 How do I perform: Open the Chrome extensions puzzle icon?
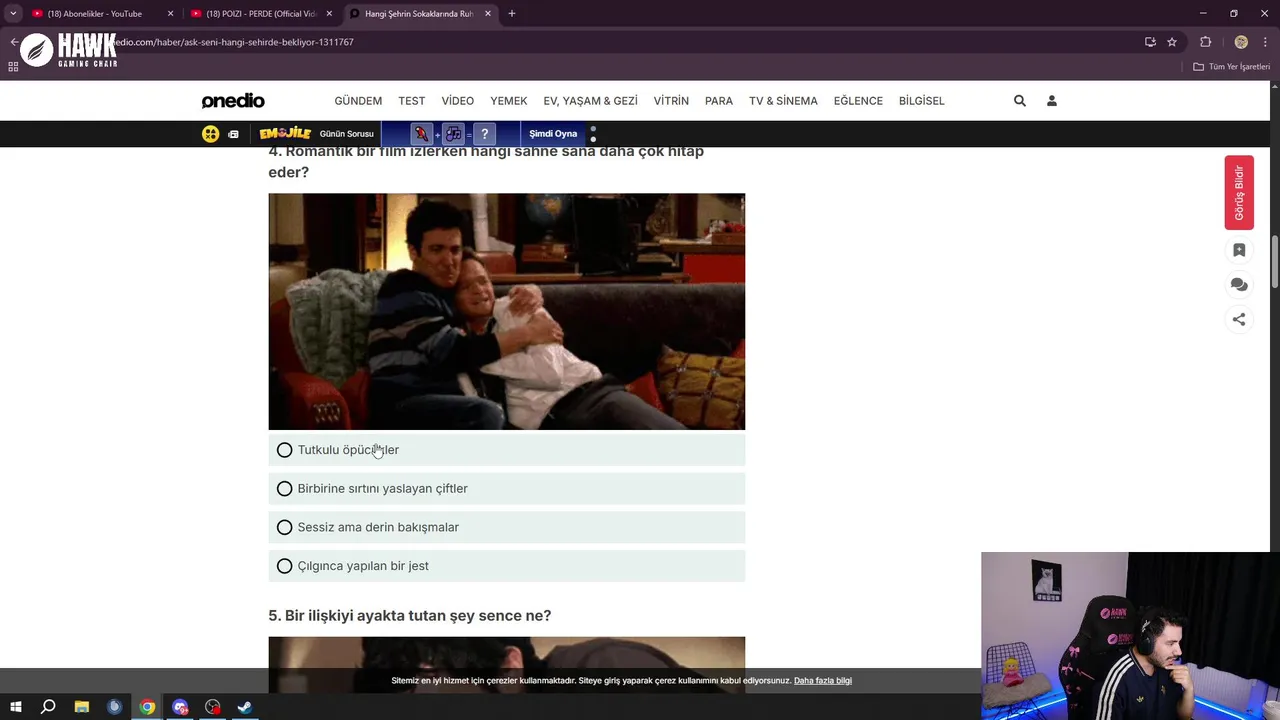pyautogui.click(x=1205, y=42)
